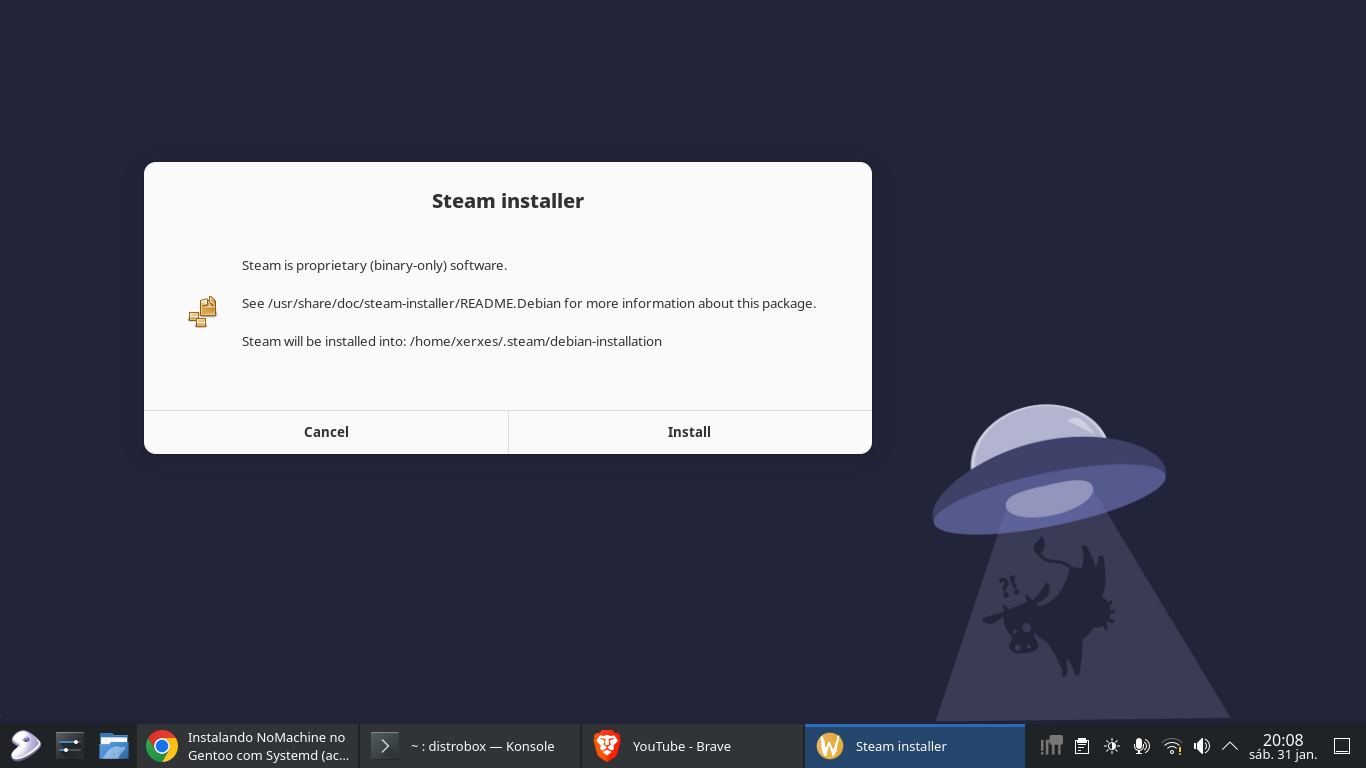The width and height of the screenshot is (1366, 768).
Task: Open the speaker volume tray icon
Action: point(1201,746)
